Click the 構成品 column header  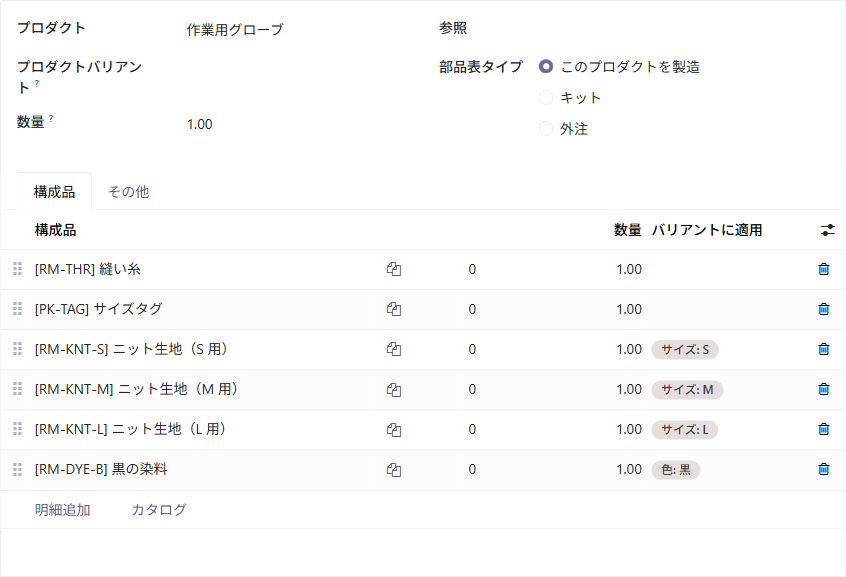[55, 230]
